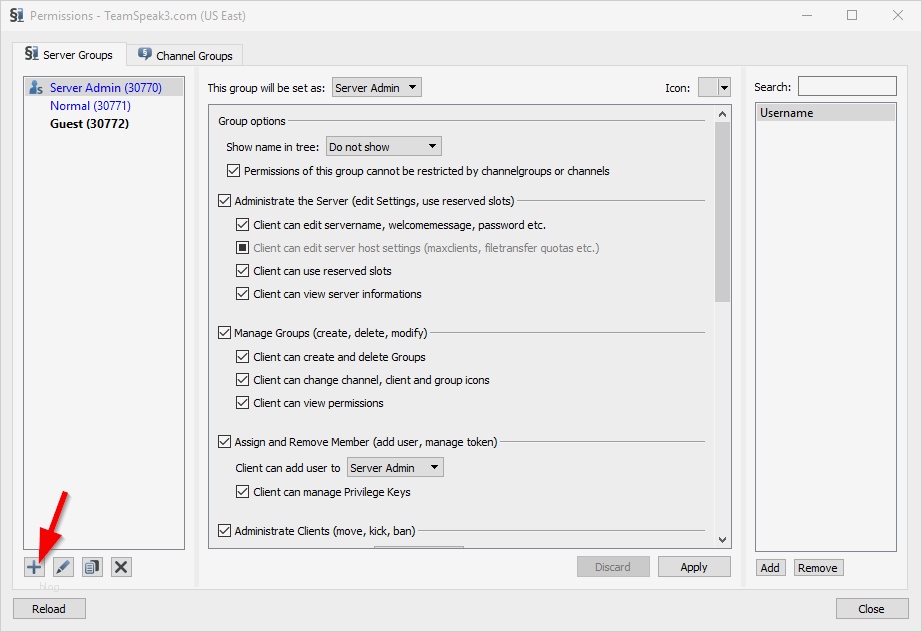Focus the Search input field

pyautogui.click(x=847, y=87)
